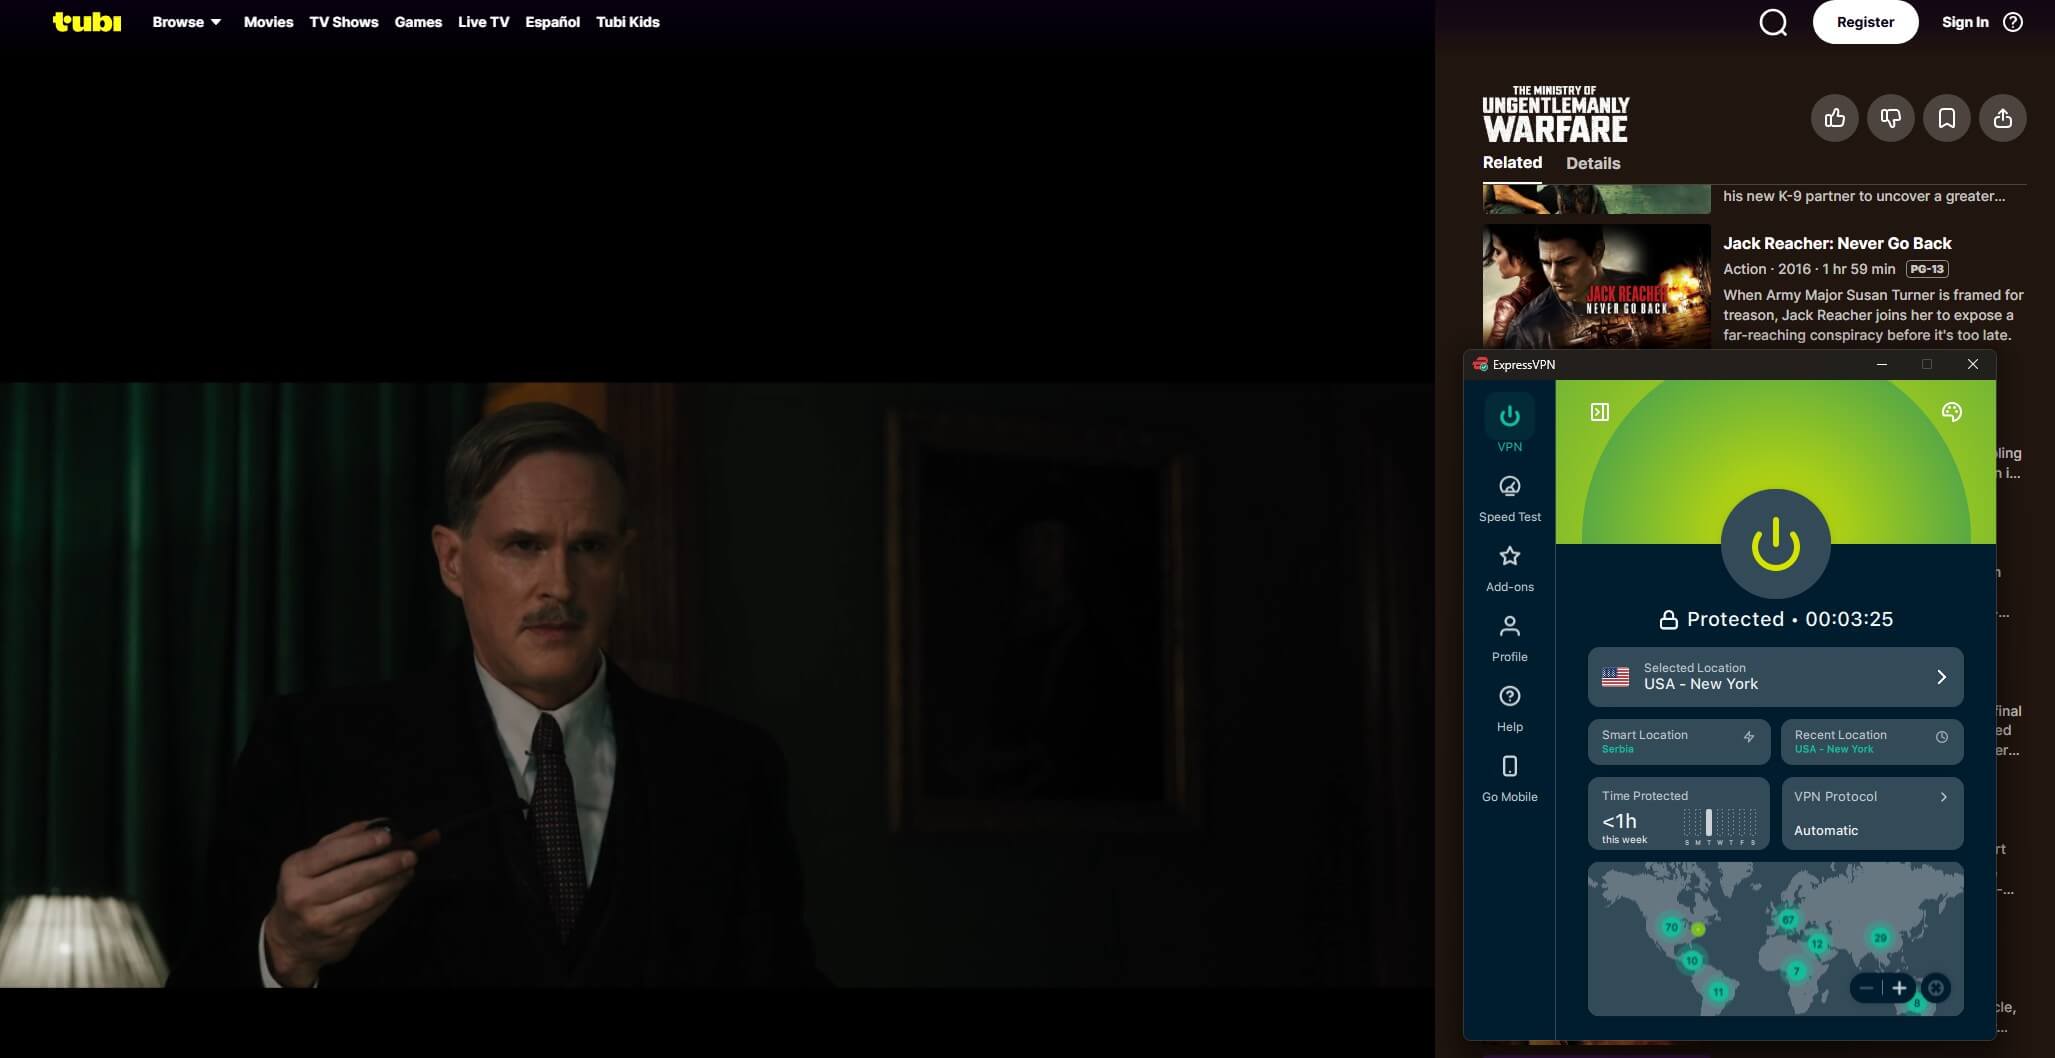Connect to Smart Location Serbia
The image size is (2055, 1058).
coord(1679,742)
